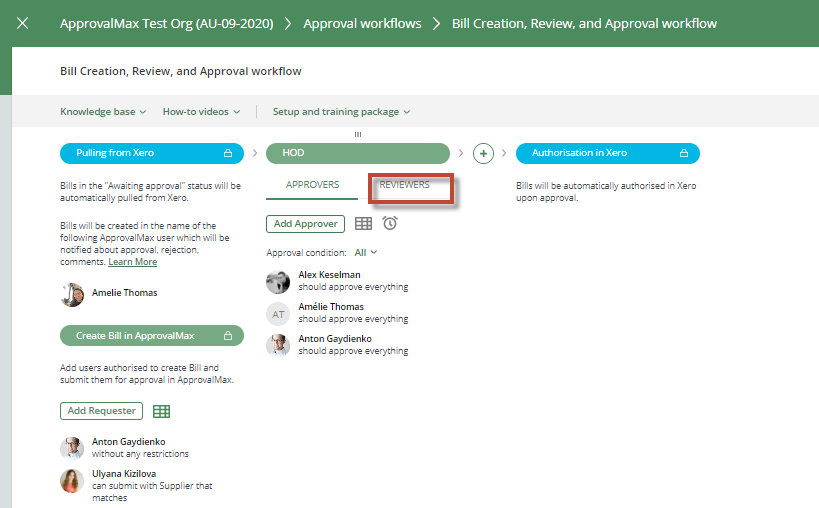Image resolution: width=819 pixels, height=508 pixels.
Task: Open the Learn More link
Action: pyautogui.click(x=133, y=262)
